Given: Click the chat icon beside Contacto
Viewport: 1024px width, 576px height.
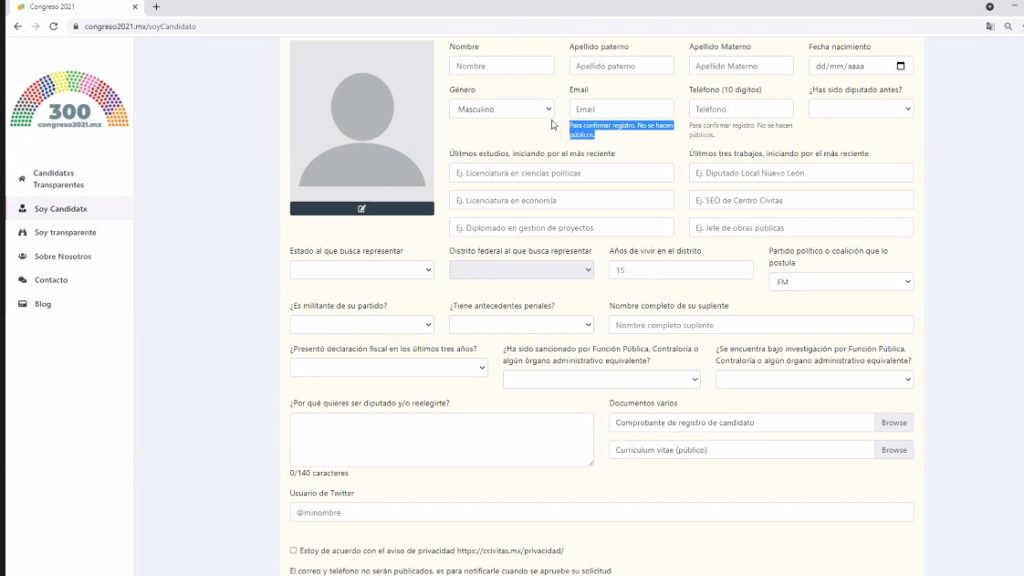Looking at the screenshot, I should (x=23, y=280).
